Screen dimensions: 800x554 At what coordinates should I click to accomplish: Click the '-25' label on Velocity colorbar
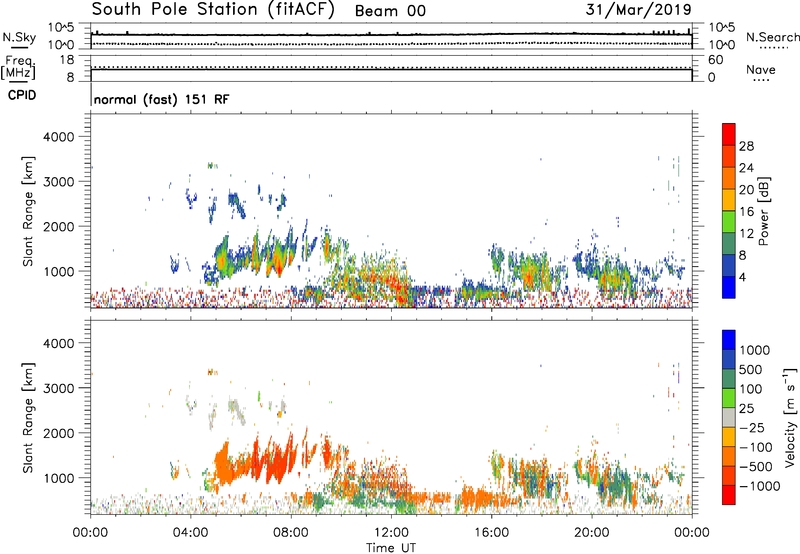pyautogui.click(x=751, y=428)
